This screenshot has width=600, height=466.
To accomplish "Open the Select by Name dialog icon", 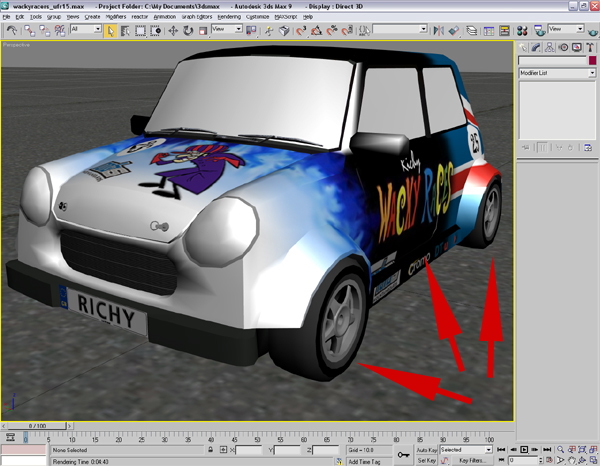I will [125, 31].
